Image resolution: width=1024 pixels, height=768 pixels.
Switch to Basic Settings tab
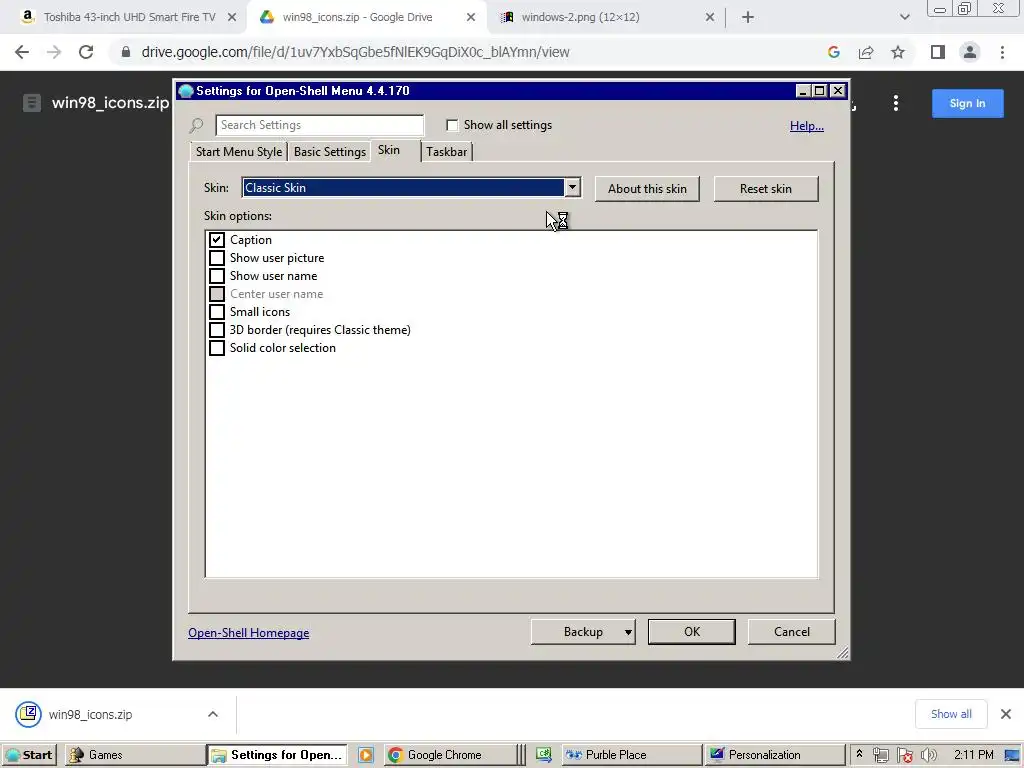click(x=330, y=152)
